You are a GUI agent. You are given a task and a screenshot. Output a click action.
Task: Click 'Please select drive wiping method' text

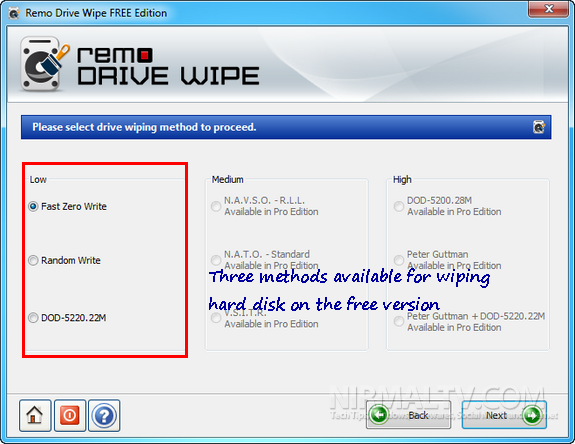click(x=144, y=127)
